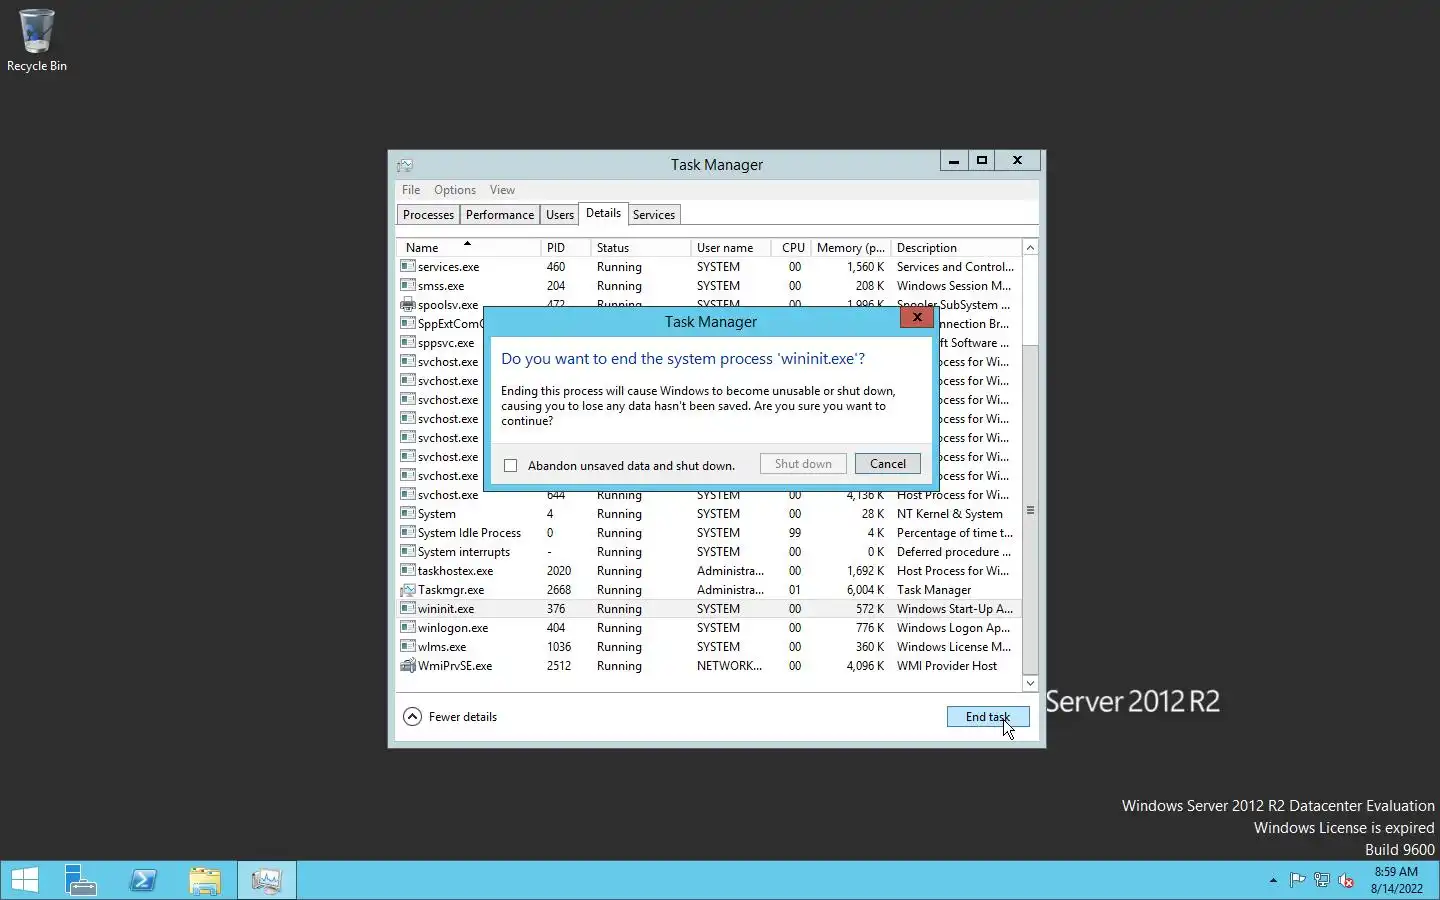Open the Recycle Bin desktop icon
Screen dimensions: 1440x900
[37, 40]
